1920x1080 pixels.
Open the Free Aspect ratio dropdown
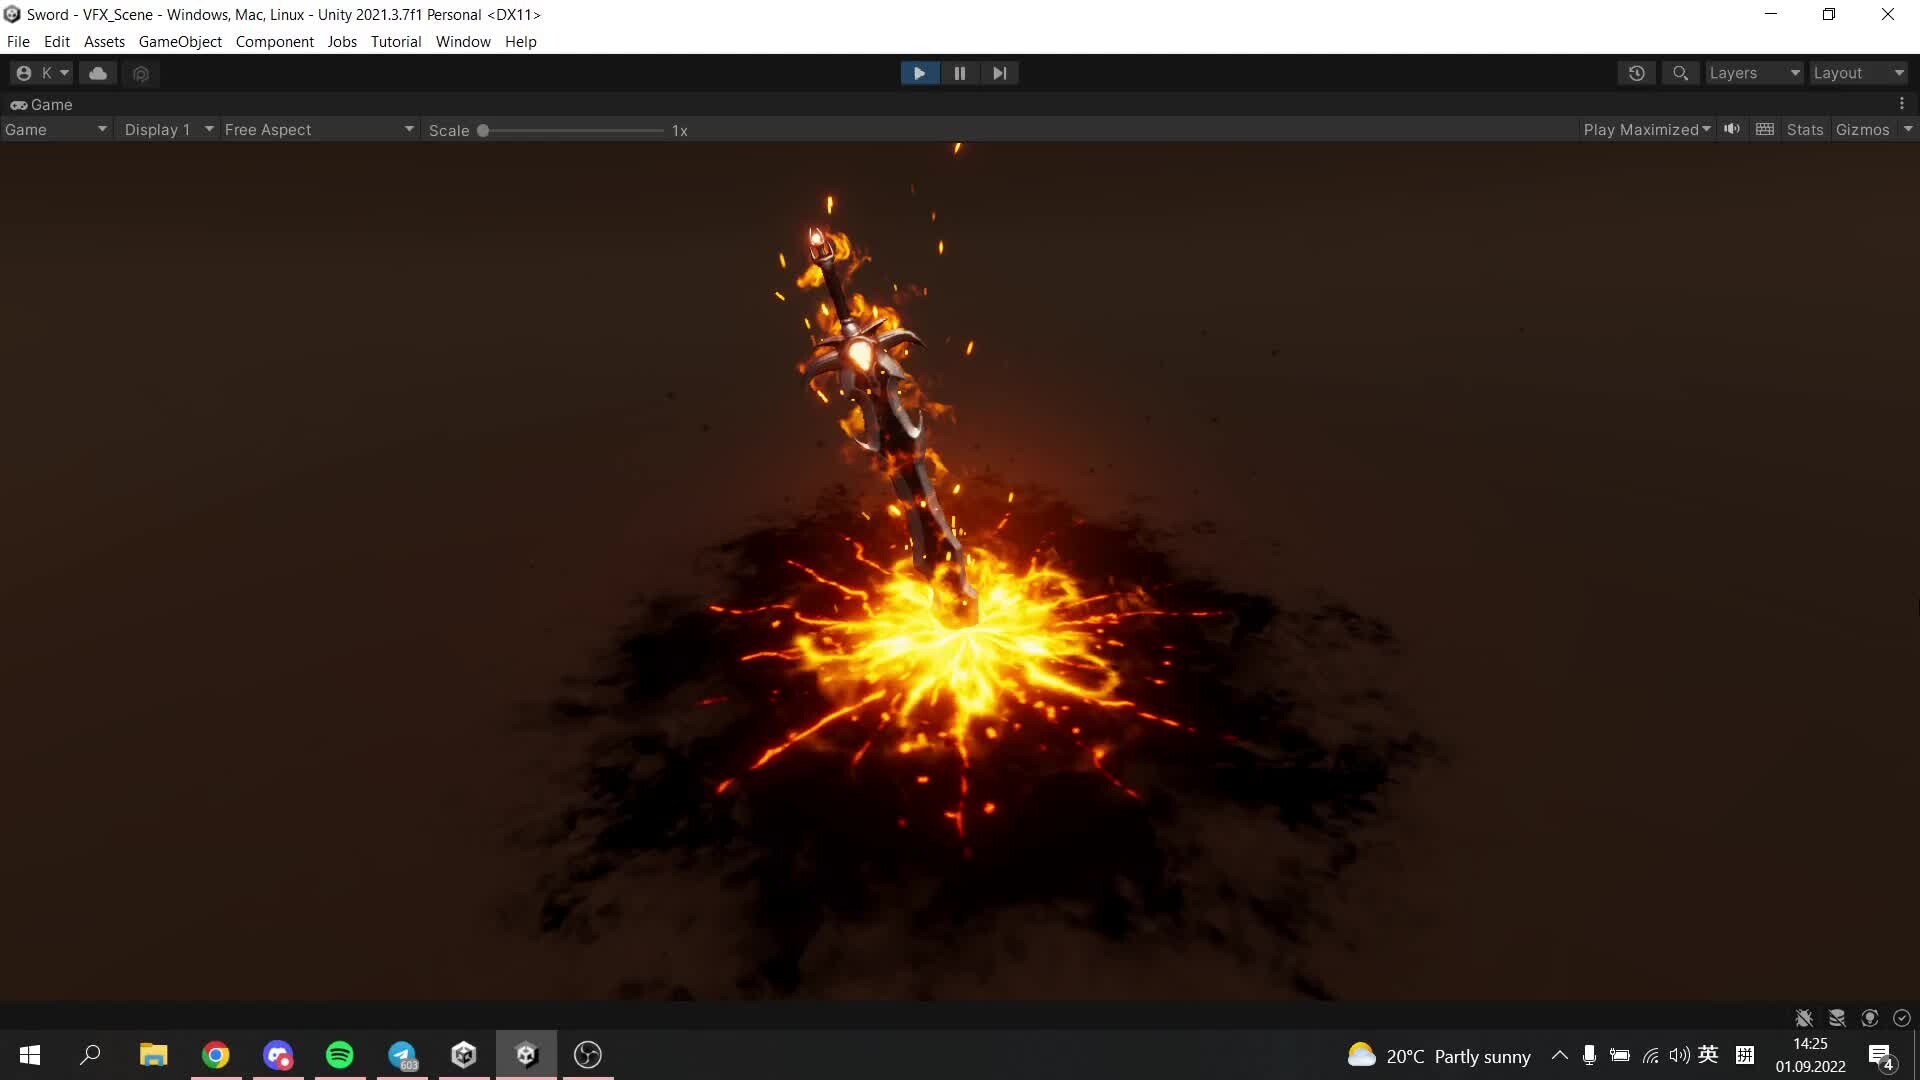click(x=318, y=129)
